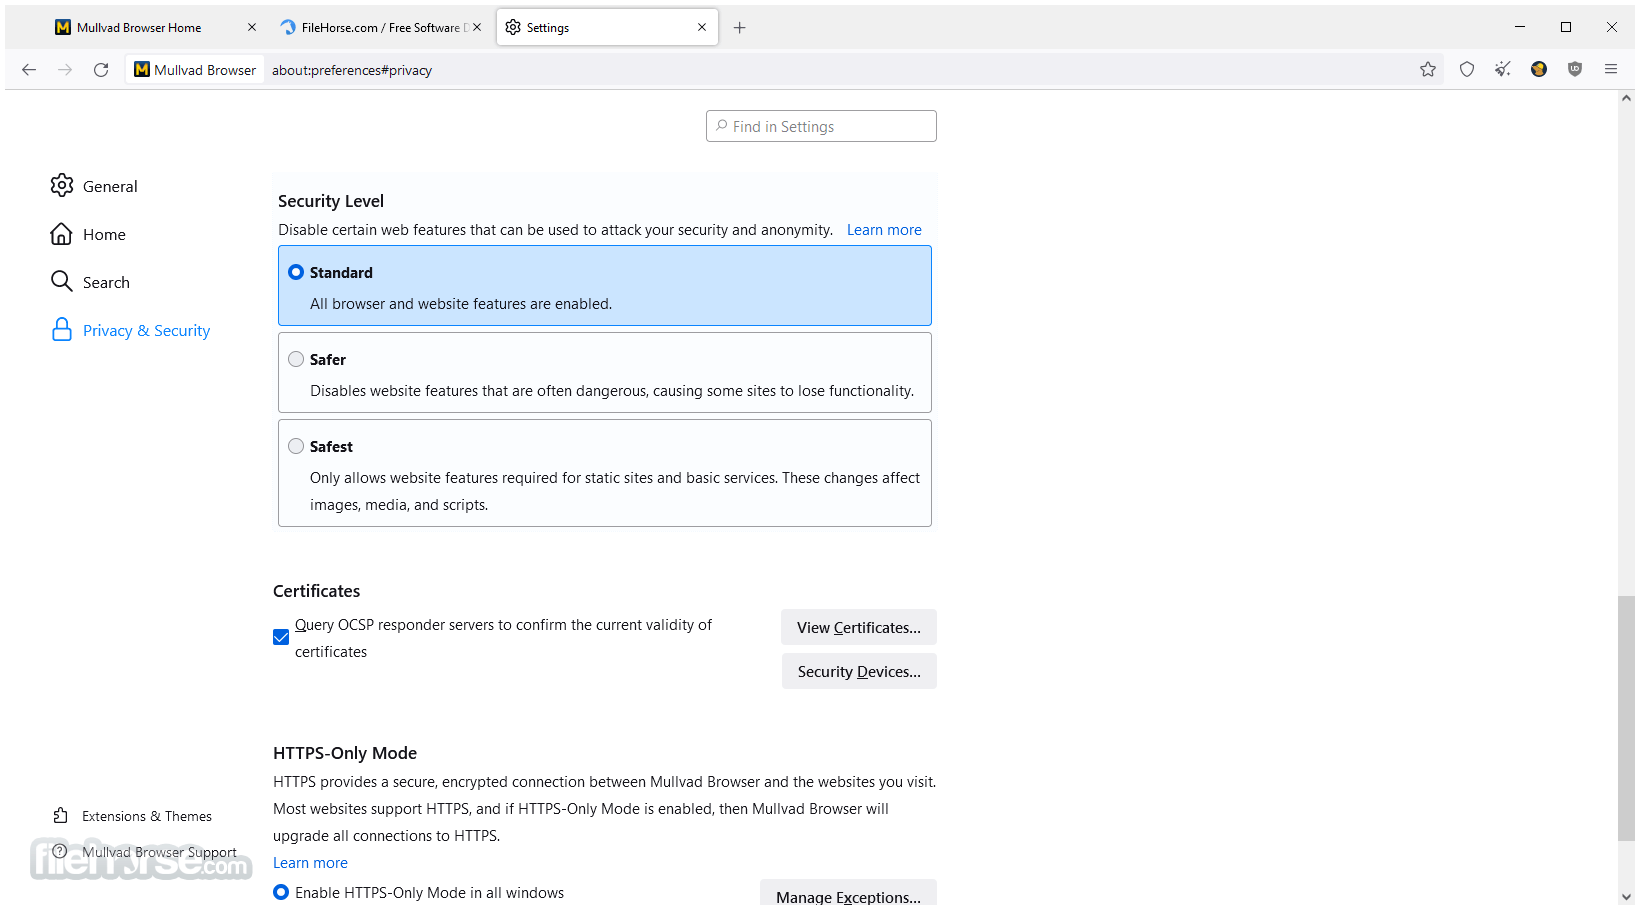This screenshot has width=1640, height=910.
Task: Close the FileHorse.com tab
Action: click(477, 28)
